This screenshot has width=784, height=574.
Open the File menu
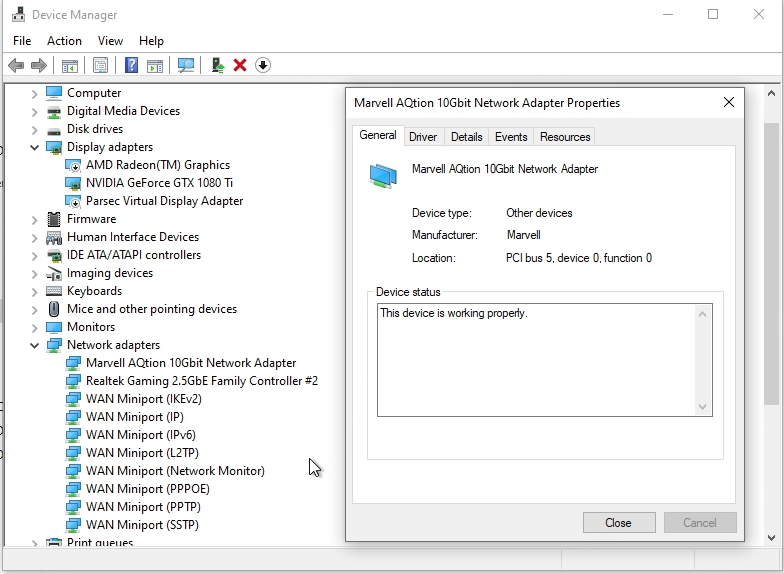22,40
